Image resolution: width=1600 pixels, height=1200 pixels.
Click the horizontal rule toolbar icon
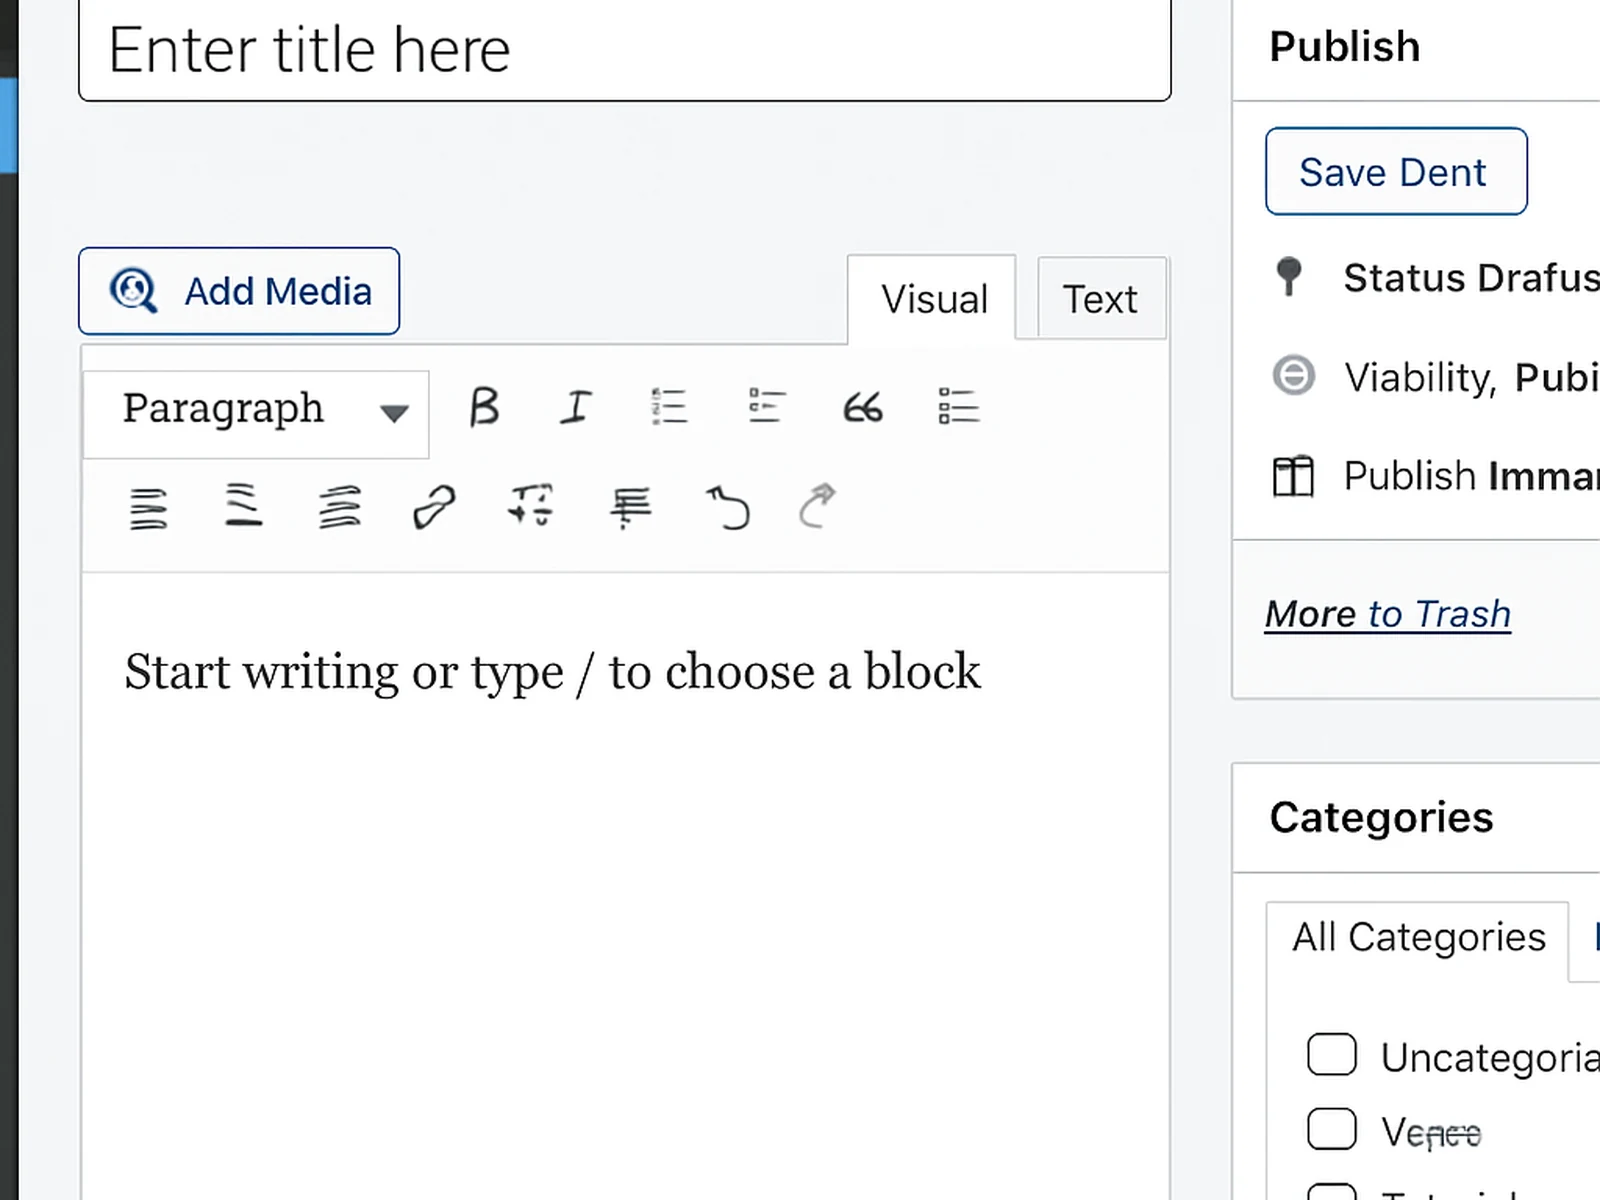click(630, 507)
